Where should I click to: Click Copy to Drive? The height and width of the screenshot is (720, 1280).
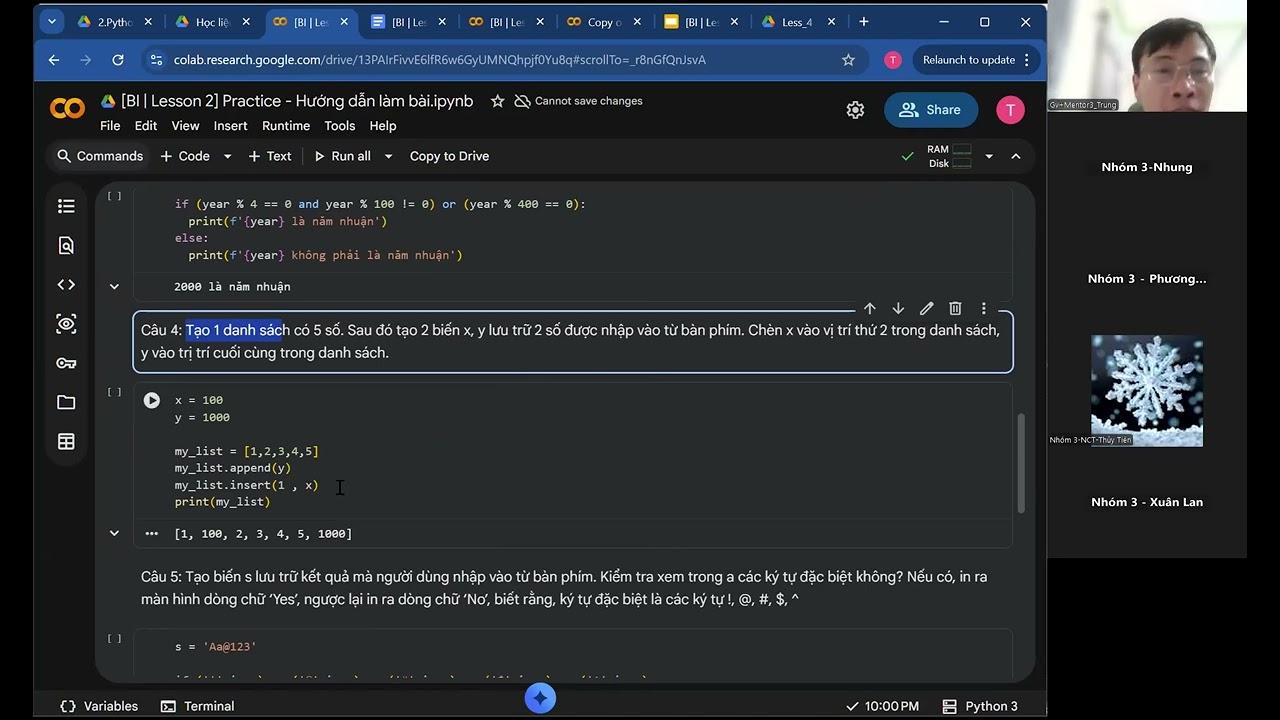(449, 156)
